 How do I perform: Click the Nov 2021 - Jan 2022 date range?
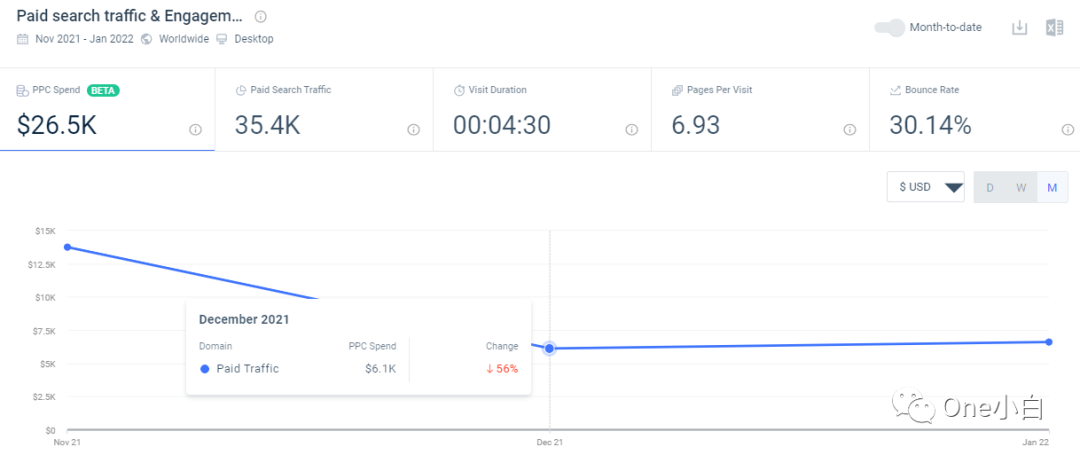[x=83, y=39]
